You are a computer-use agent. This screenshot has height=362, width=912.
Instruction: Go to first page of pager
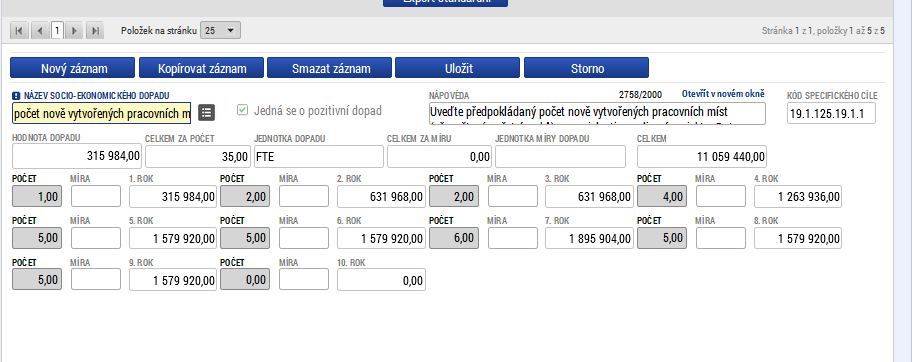(x=19, y=31)
